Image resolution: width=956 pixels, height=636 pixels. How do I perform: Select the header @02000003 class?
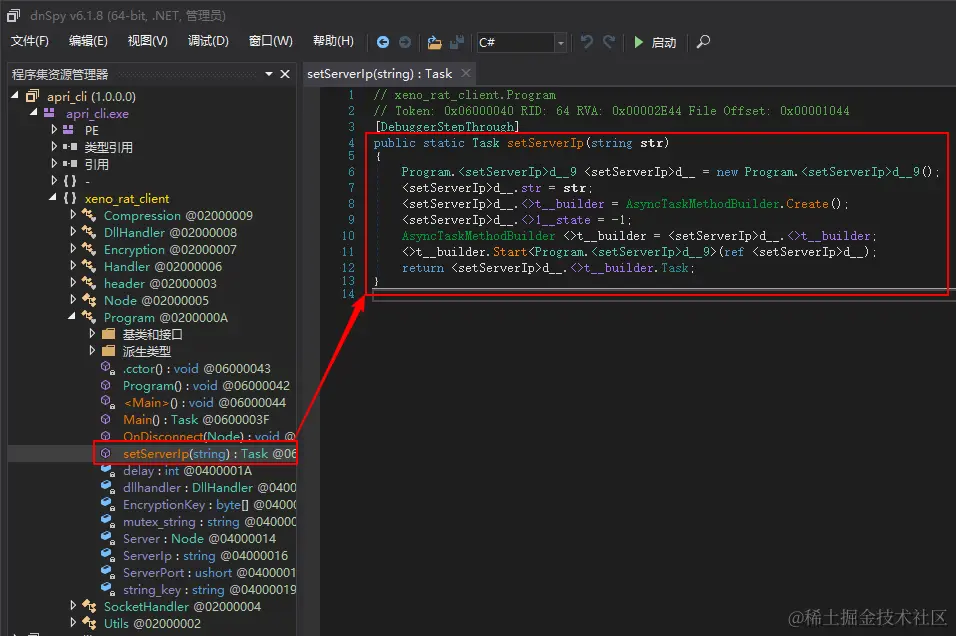(x=160, y=284)
